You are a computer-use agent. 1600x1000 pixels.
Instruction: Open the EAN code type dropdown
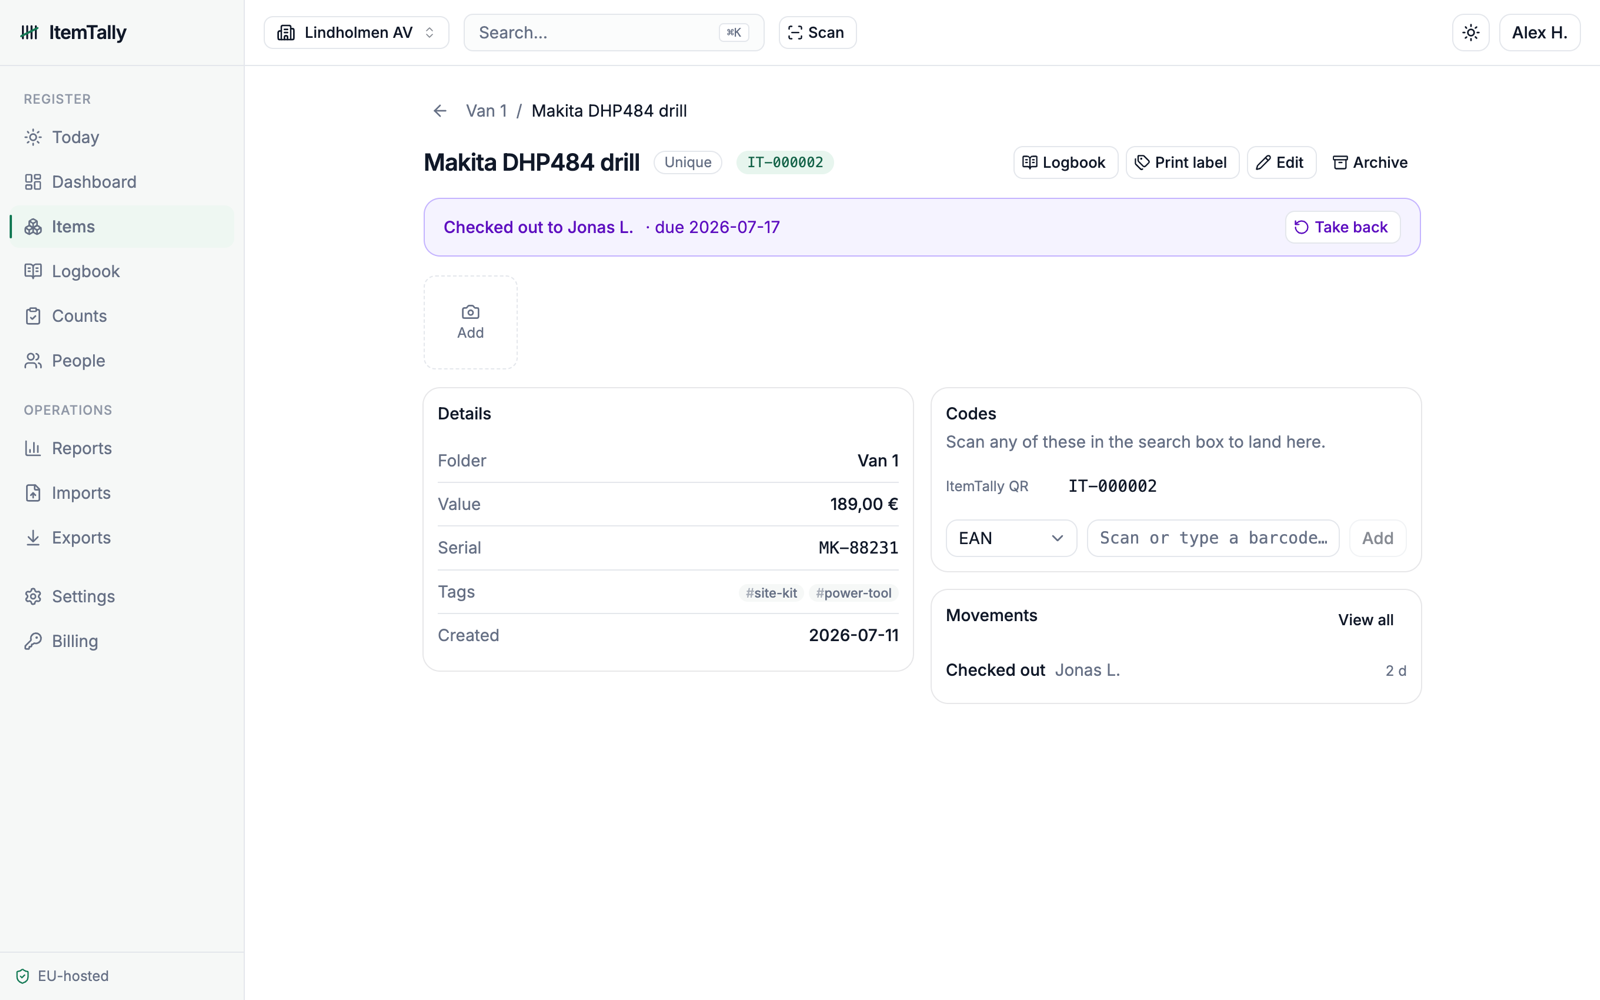click(x=1011, y=538)
